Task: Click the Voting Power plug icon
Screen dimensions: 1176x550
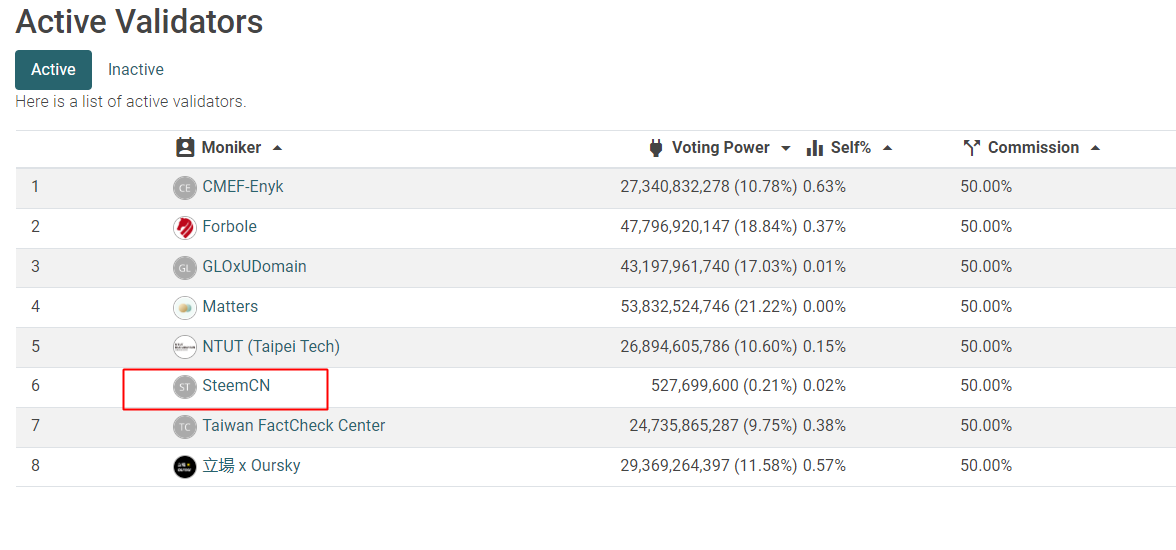Action: coord(656,148)
